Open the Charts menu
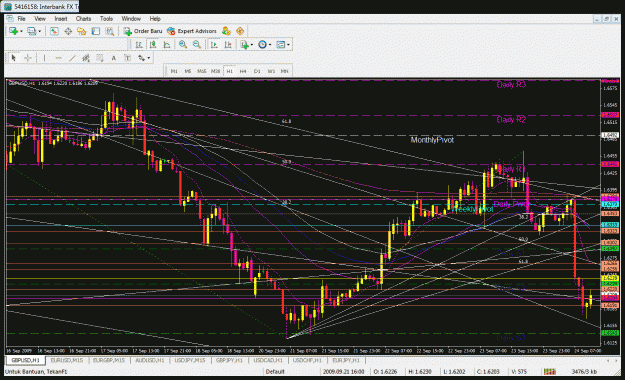Image resolution: width=625 pixels, height=380 pixels. (x=83, y=19)
